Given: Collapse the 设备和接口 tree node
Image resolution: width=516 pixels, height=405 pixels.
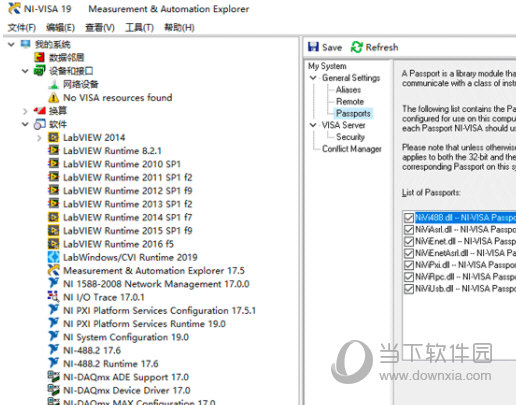Looking at the screenshot, I should (25, 71).
